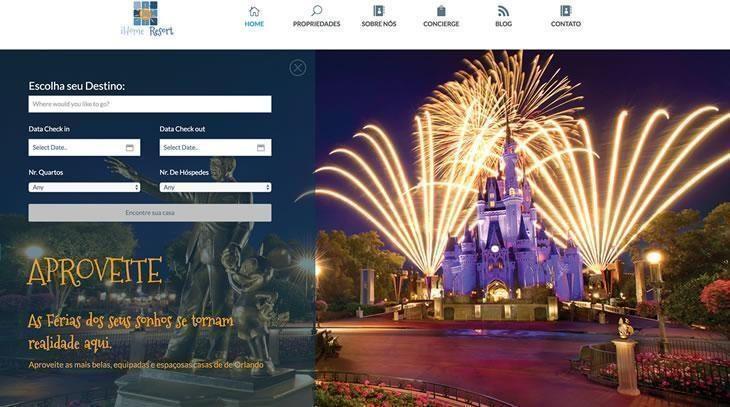730x407 pixels.
Task: Click the BLOG navigation link
Action: pyautogui.click(x=503, y=24)
